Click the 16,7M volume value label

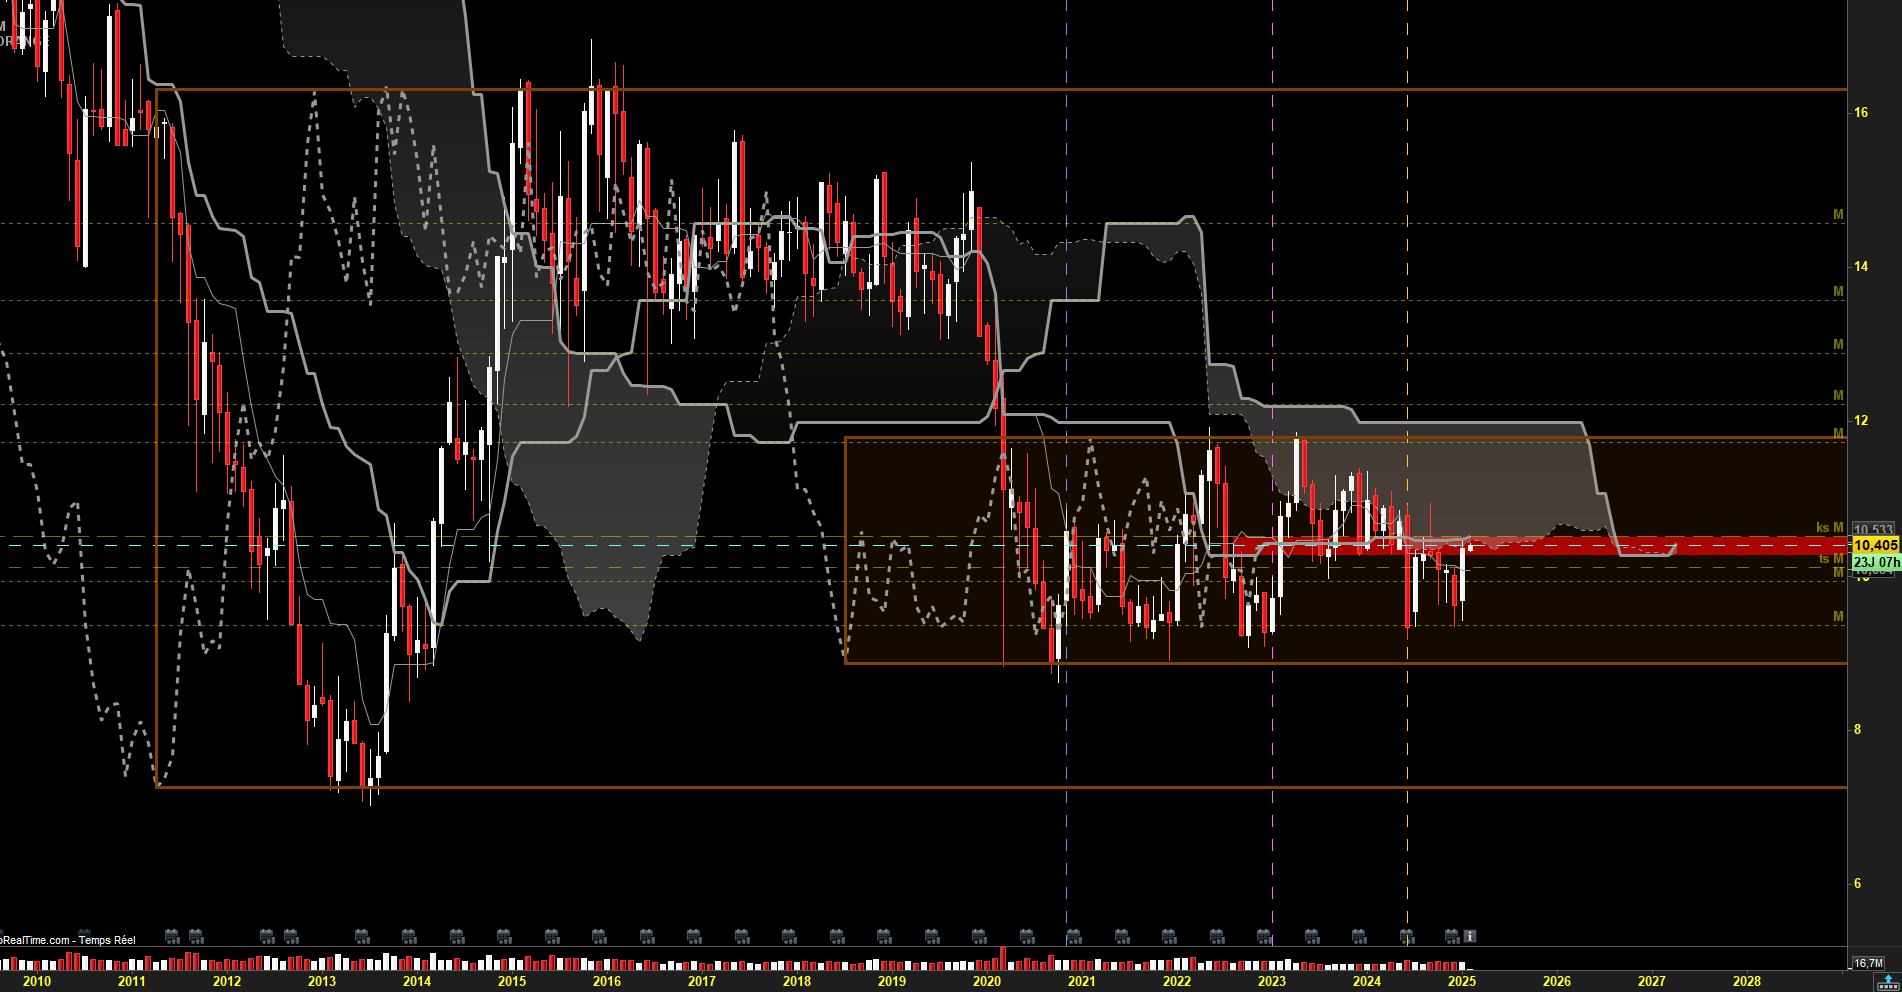pos(1868,963)
